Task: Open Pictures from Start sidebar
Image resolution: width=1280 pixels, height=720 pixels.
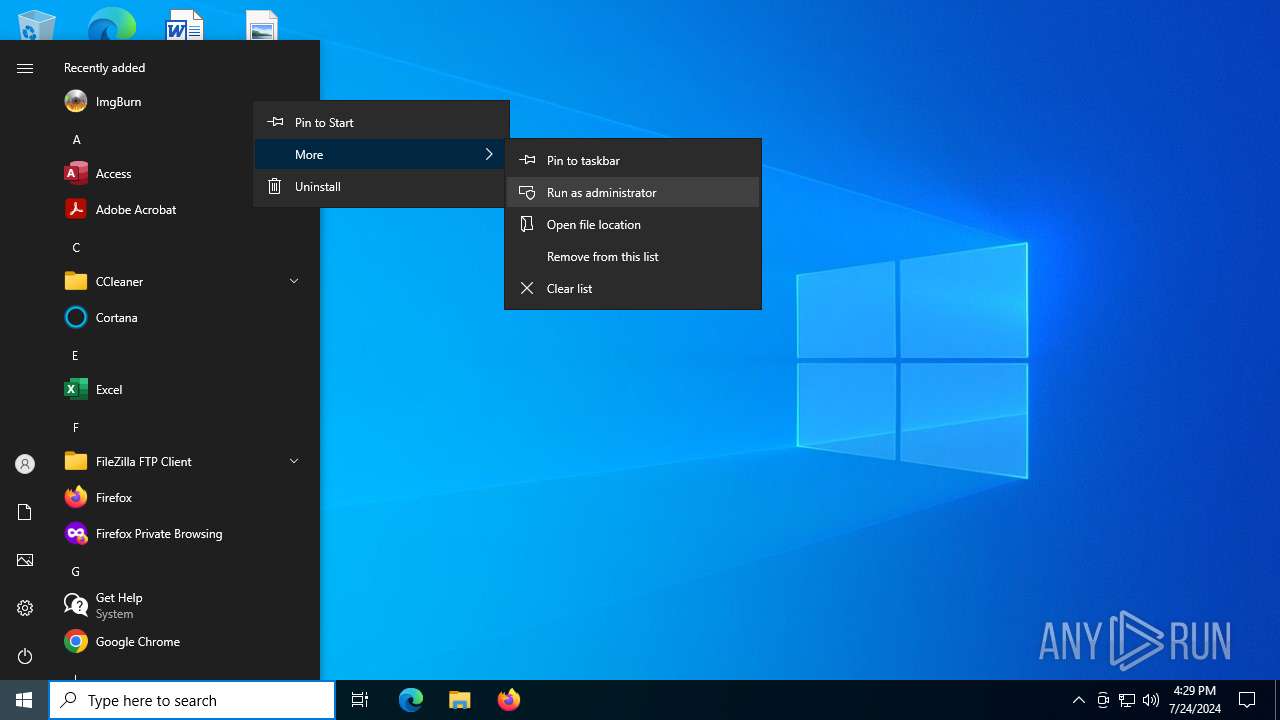Action: point(25,560)
